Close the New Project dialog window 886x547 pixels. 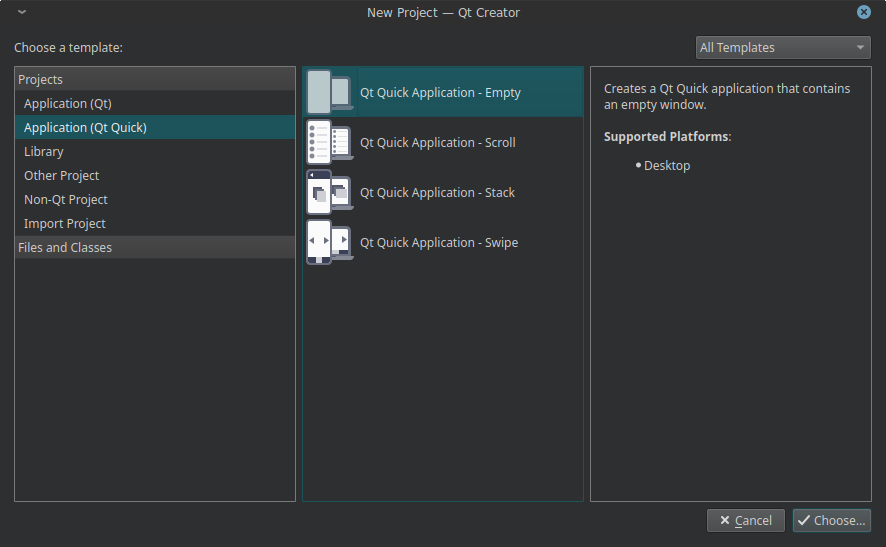[x=863, y=12]
